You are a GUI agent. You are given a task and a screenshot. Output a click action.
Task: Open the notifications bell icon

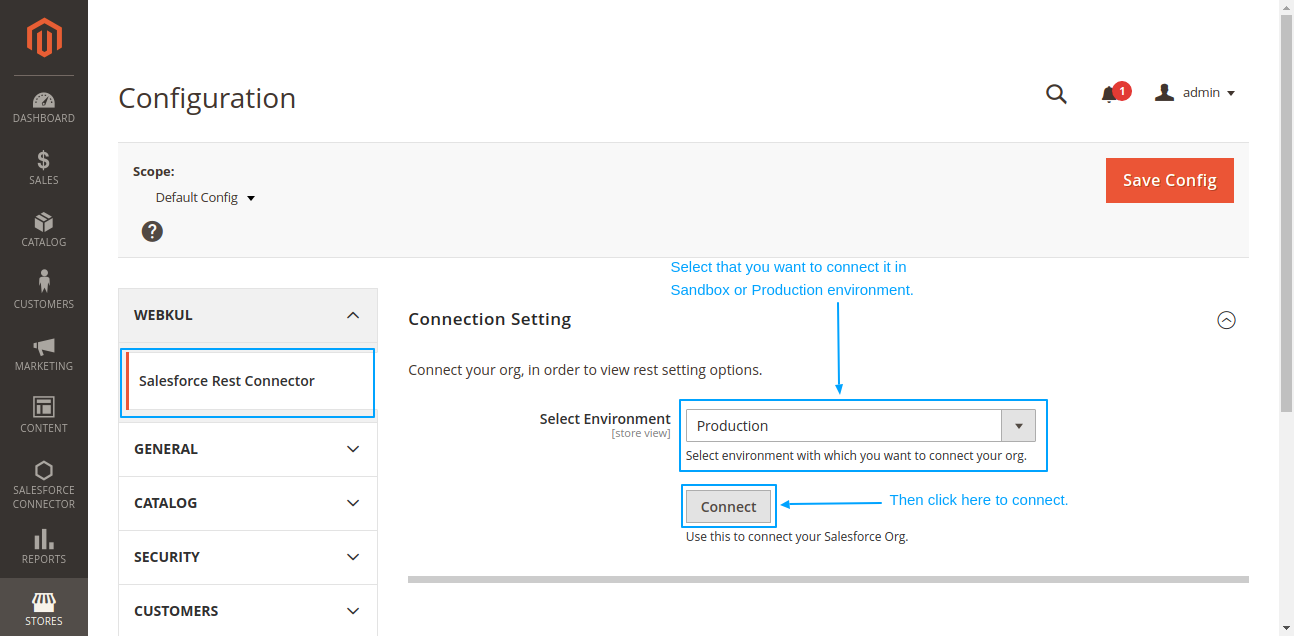(1109, 95)
